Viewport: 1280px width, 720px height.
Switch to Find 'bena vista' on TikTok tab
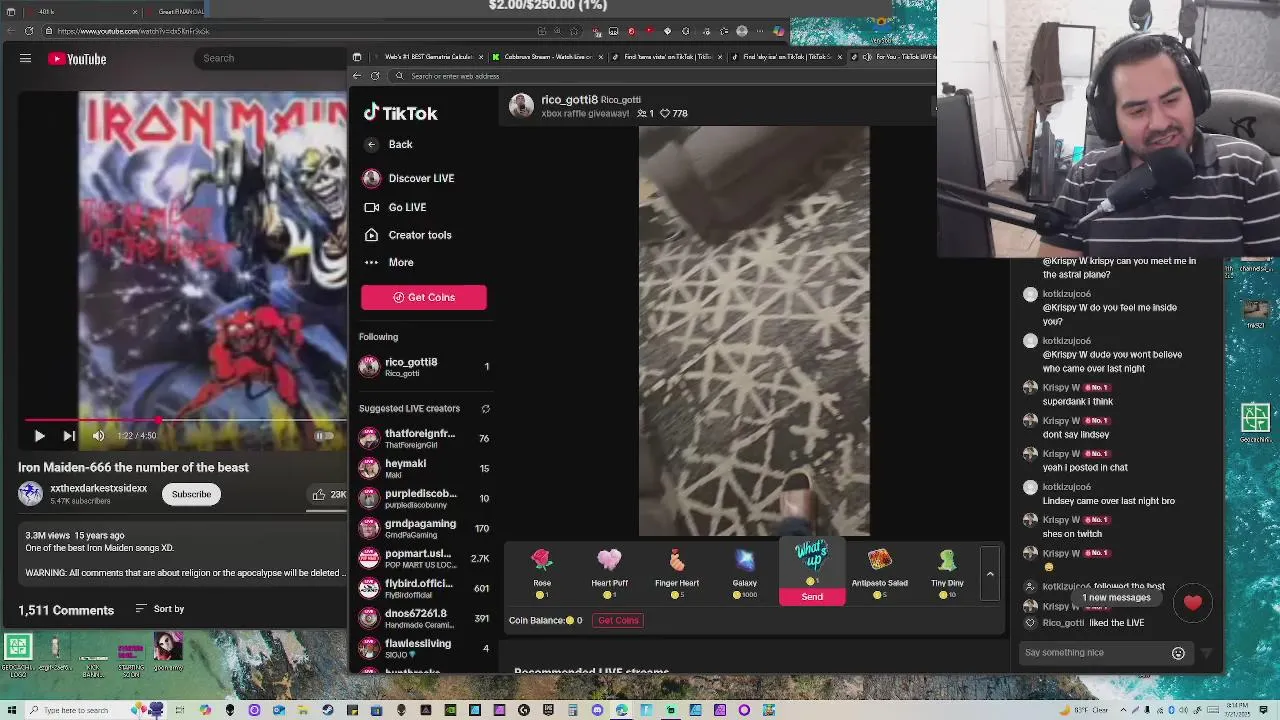666,57
